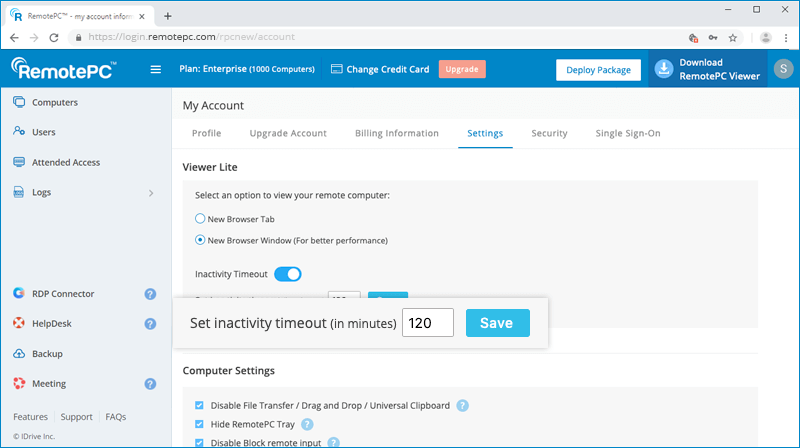Click the Computer Settings heading
The height and width of the screenshot is (448, 800).
[229, 371]
